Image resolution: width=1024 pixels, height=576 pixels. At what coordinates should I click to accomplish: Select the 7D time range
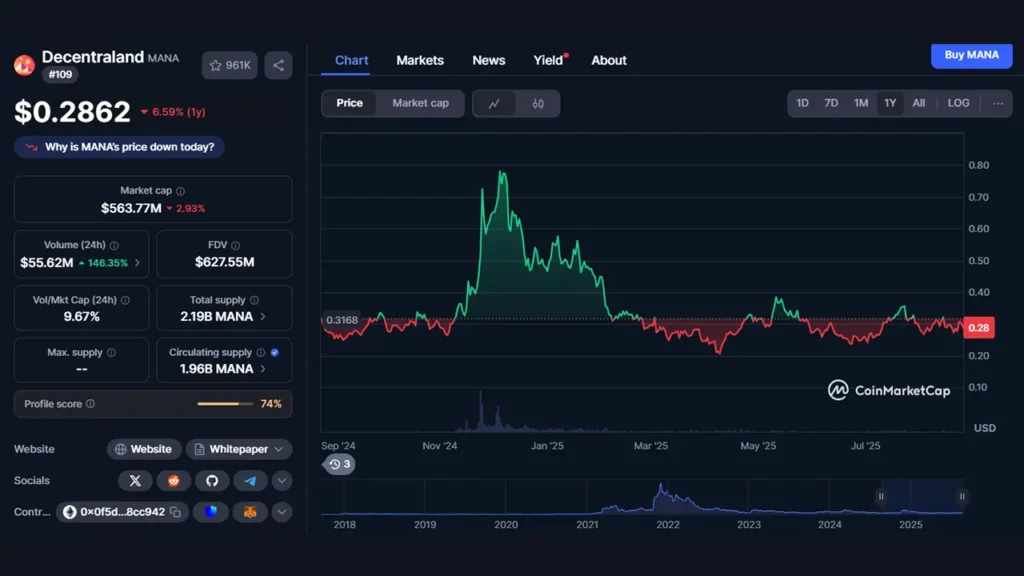831,103
